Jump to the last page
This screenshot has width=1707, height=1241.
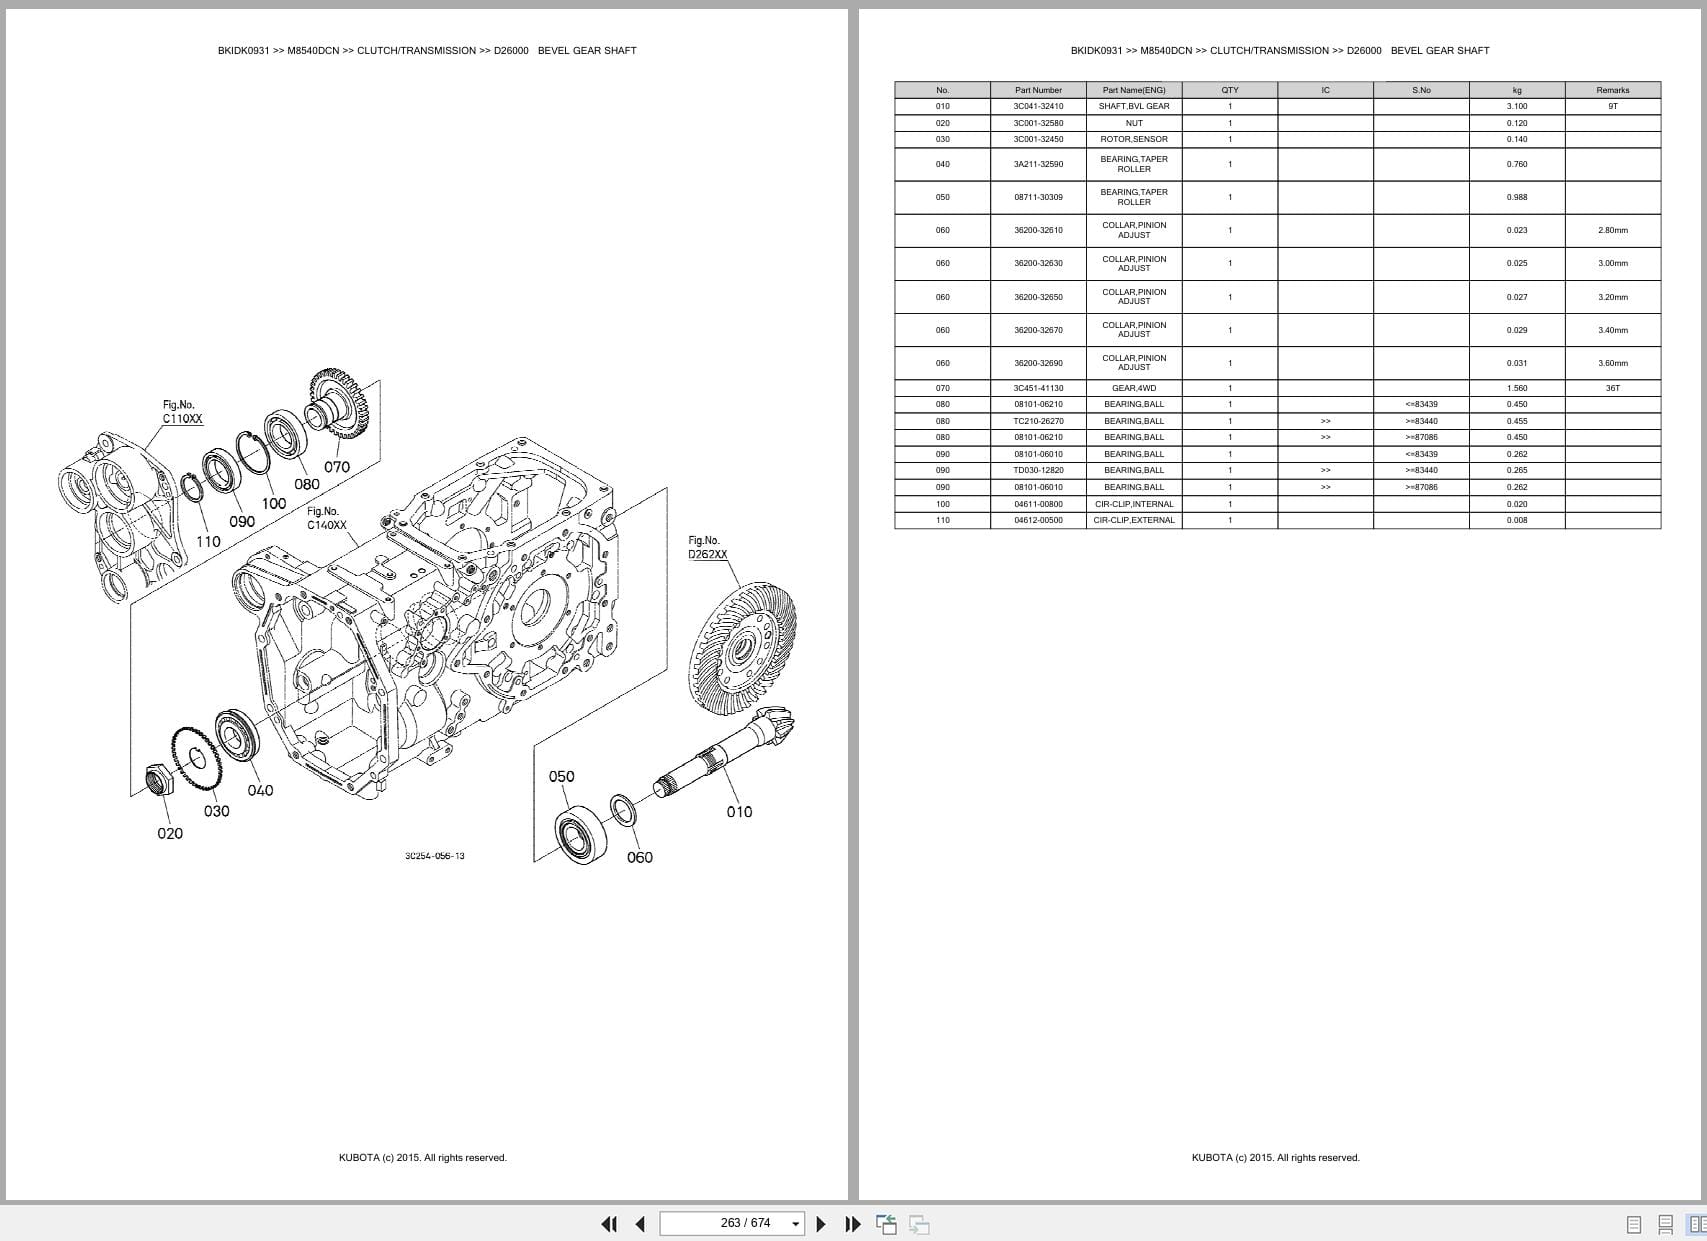(x=853, y=1224)
